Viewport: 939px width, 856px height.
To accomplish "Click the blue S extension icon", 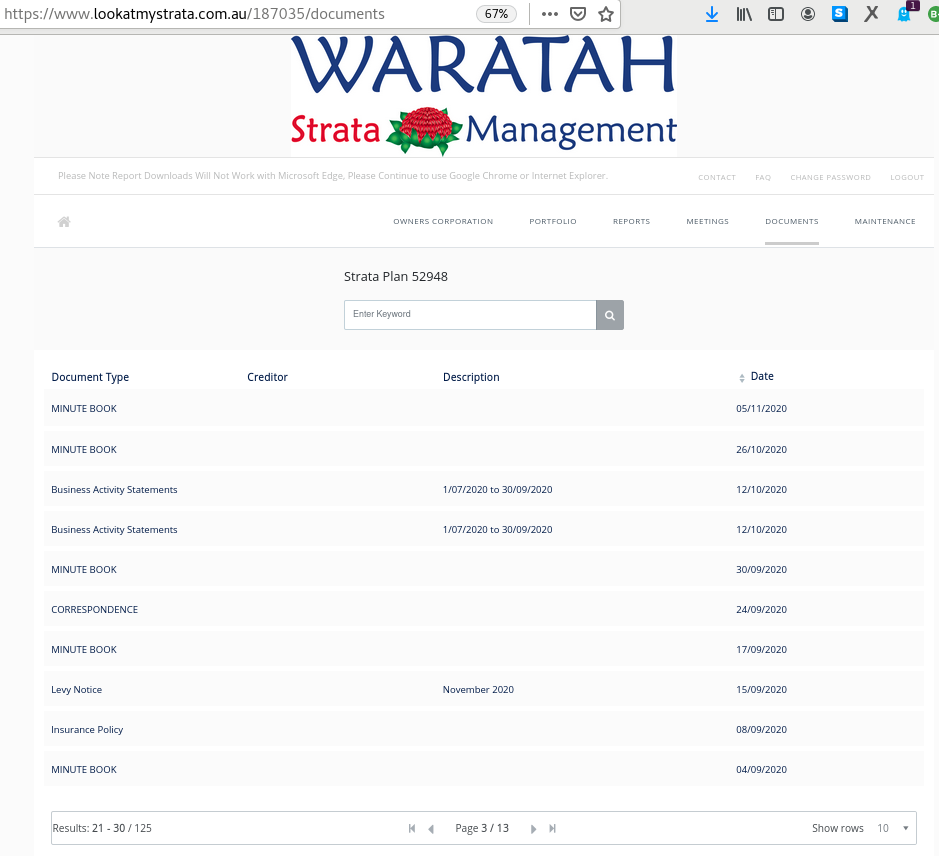I will [x=840, y=14].
